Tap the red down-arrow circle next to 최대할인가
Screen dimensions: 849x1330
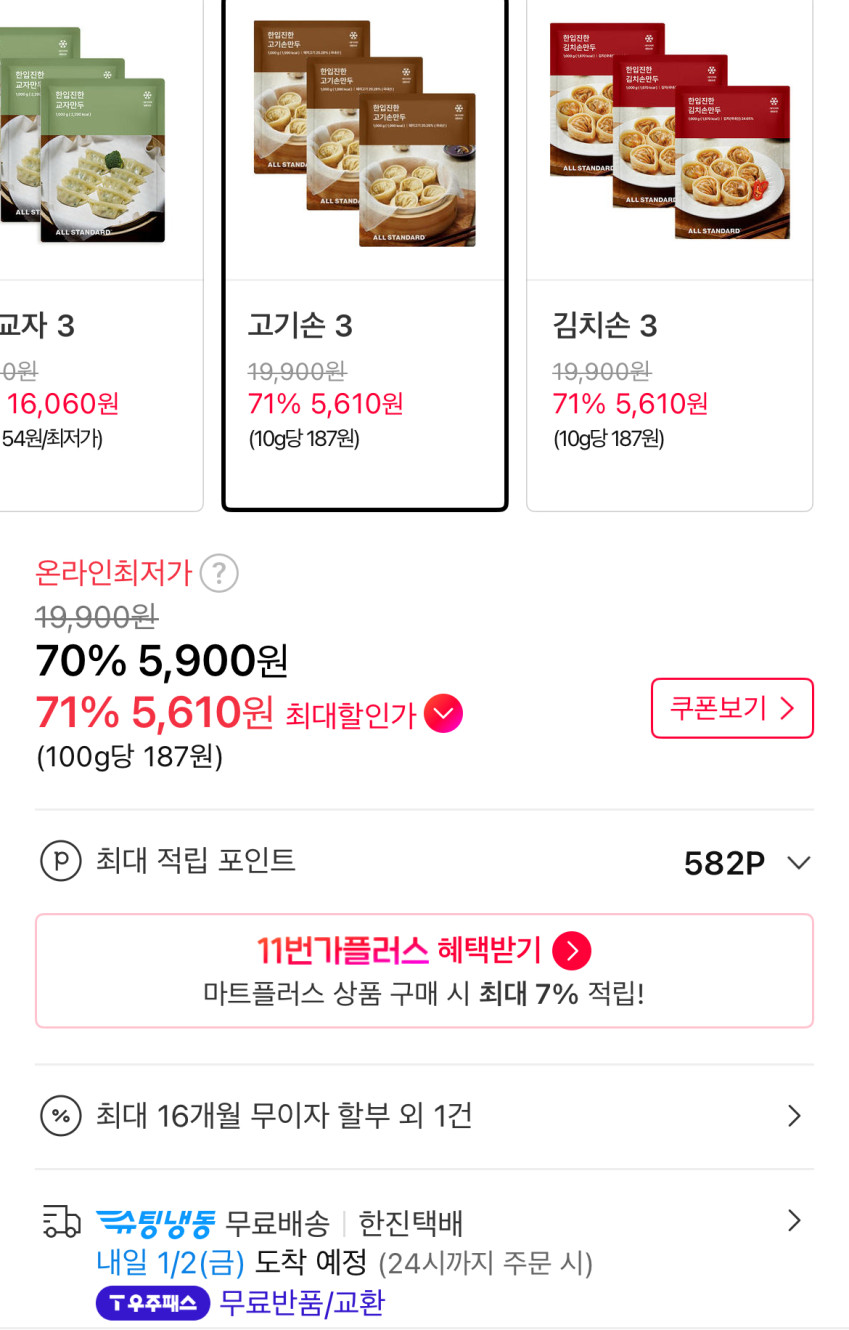[x=443, y=714]
